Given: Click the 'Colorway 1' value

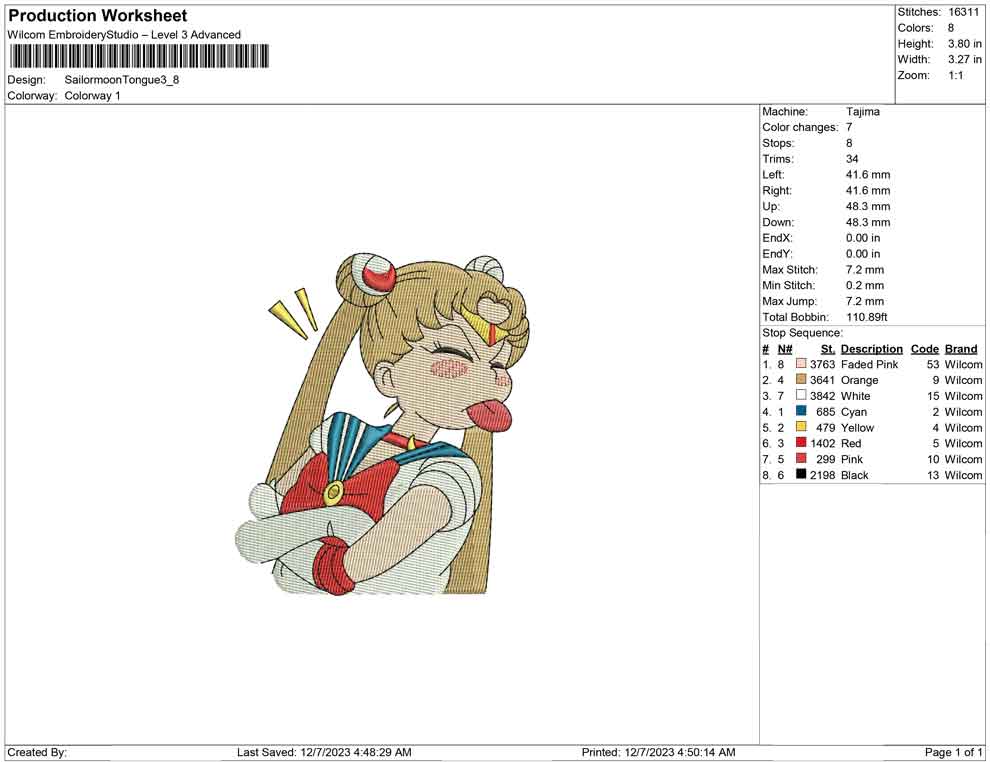Looking at the screenshot, I should point(92,96).
